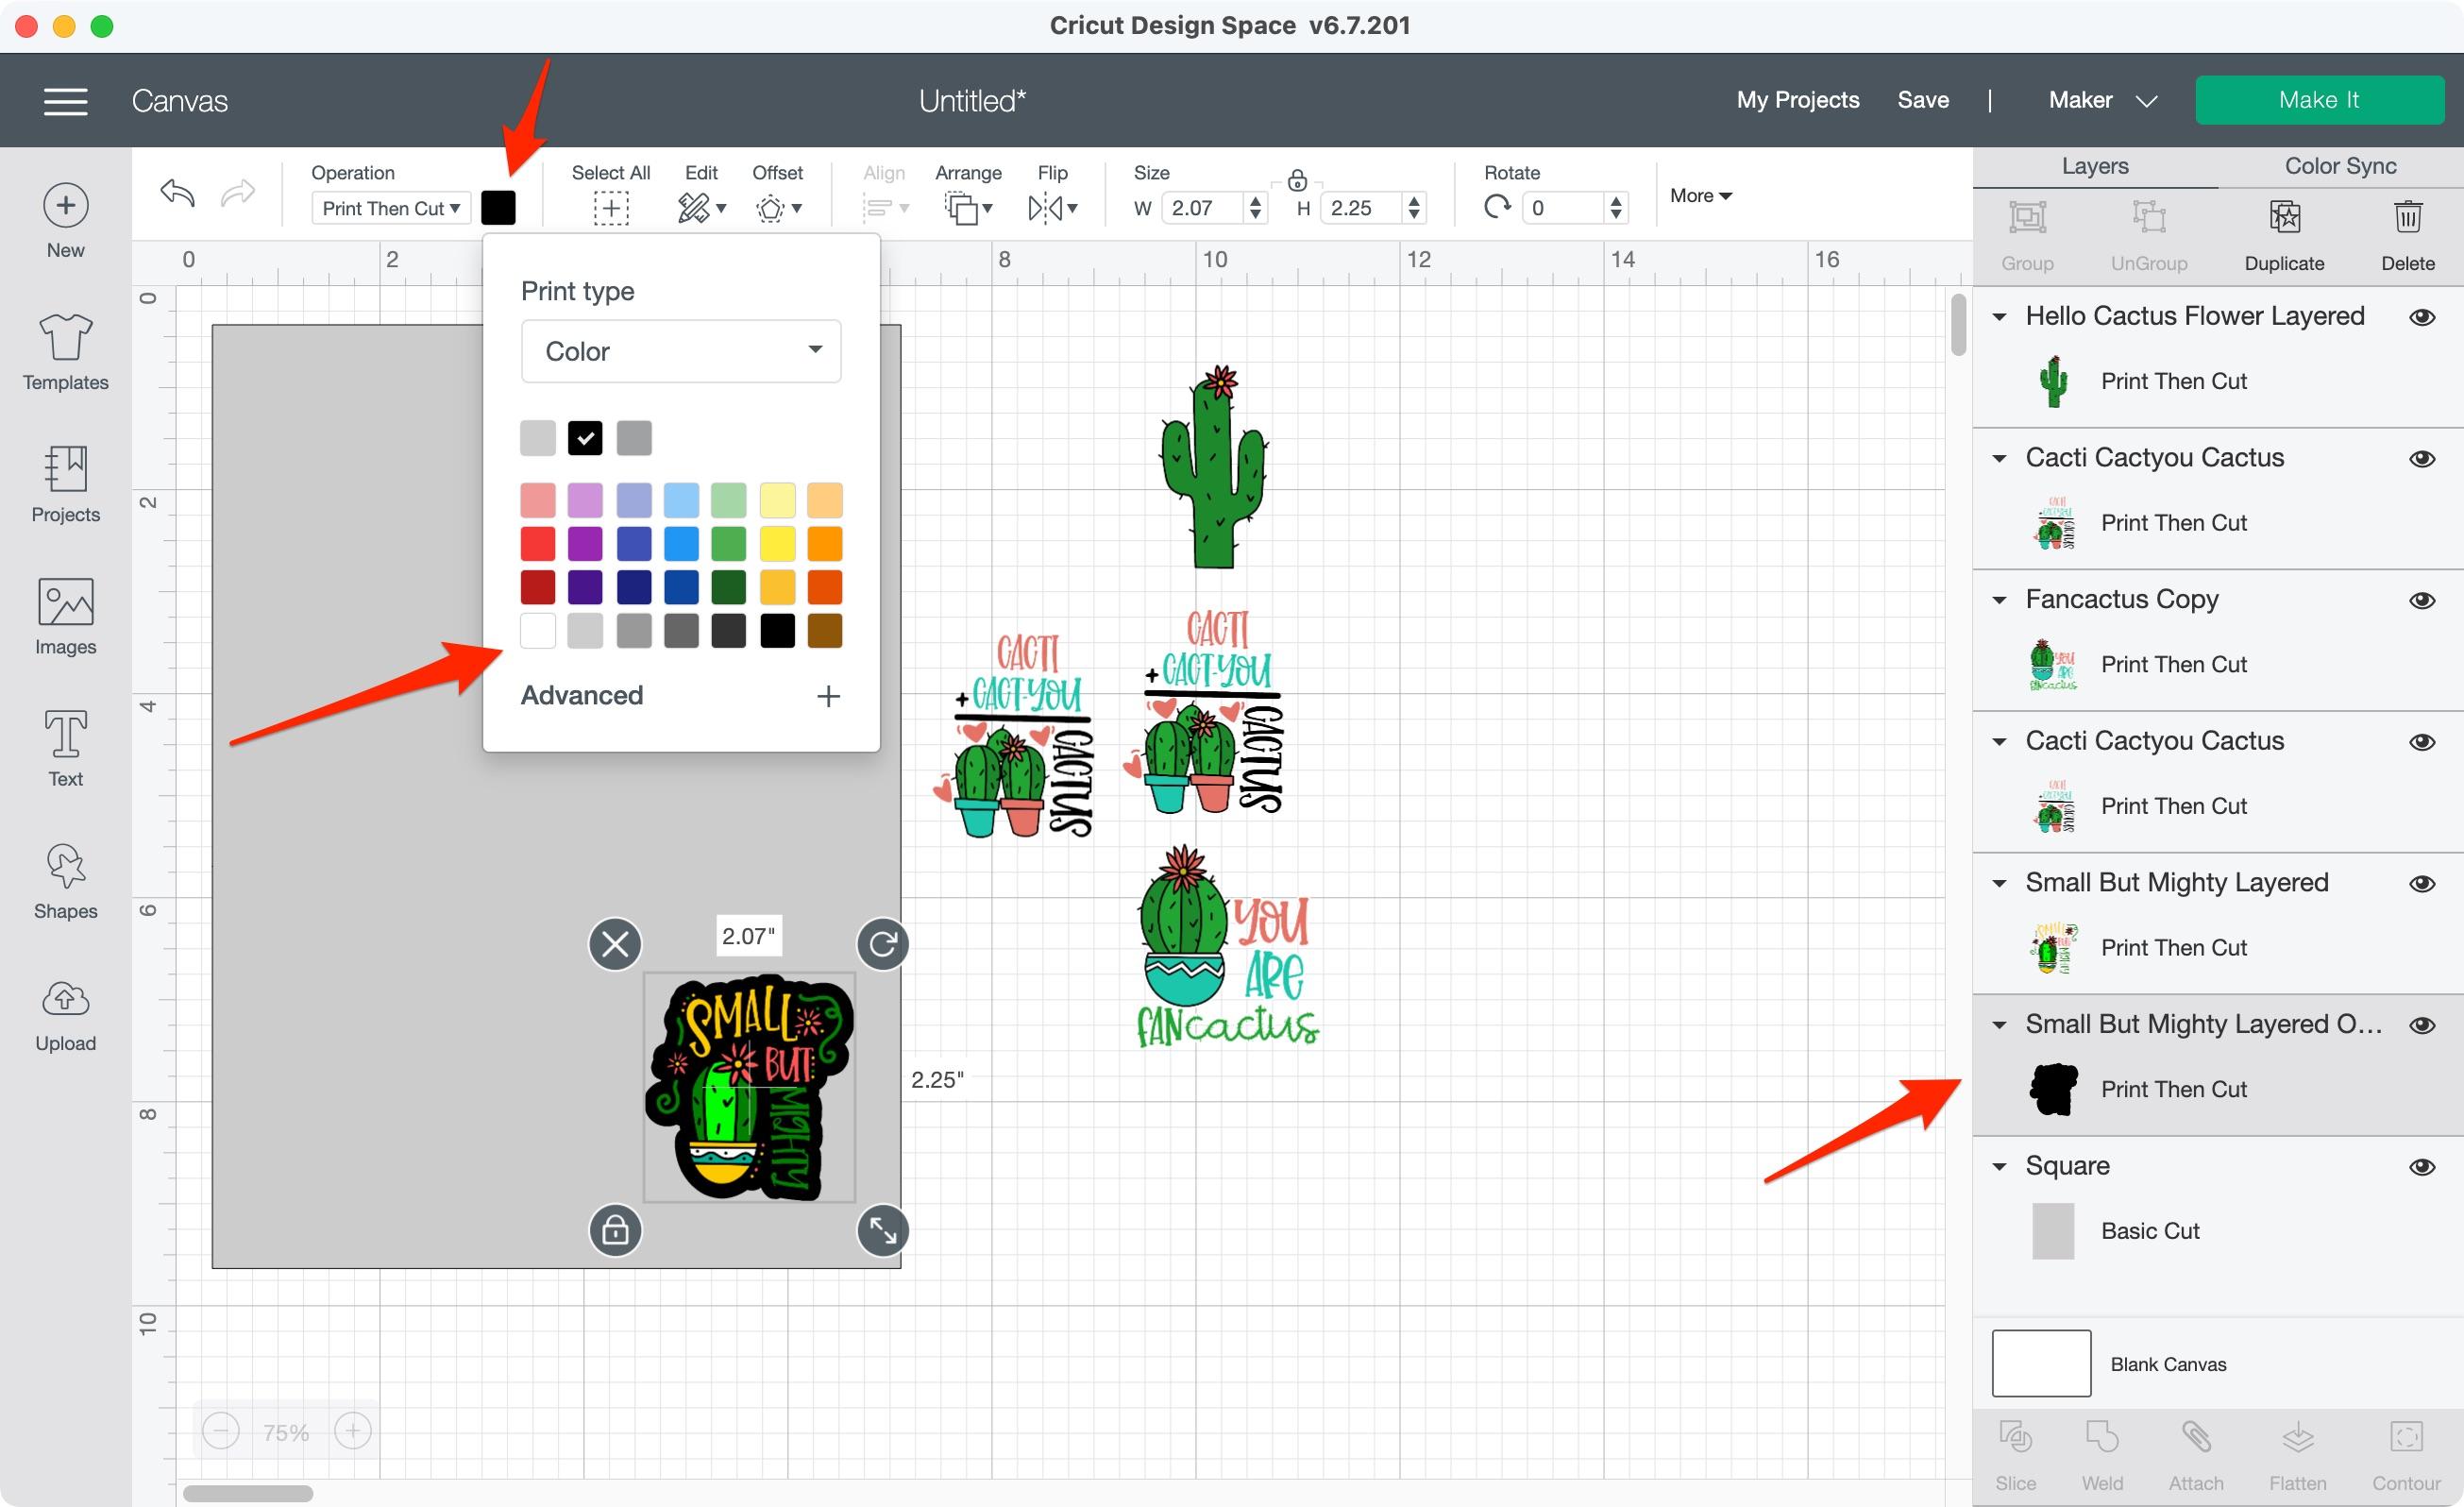Pick the white color swatch
The width and height of the screenshot is (2464, 1507).
538,631
